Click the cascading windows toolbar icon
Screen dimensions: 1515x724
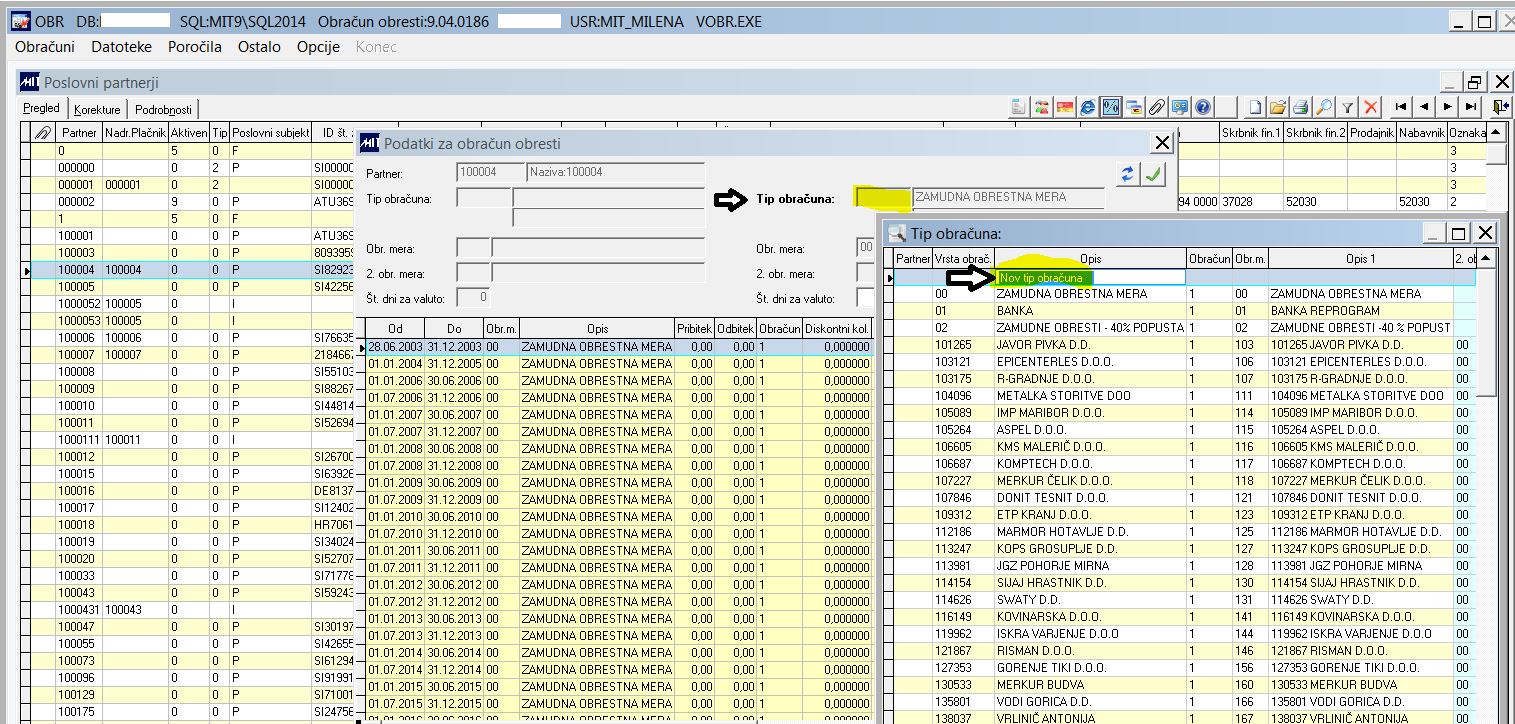[1134, 107]
